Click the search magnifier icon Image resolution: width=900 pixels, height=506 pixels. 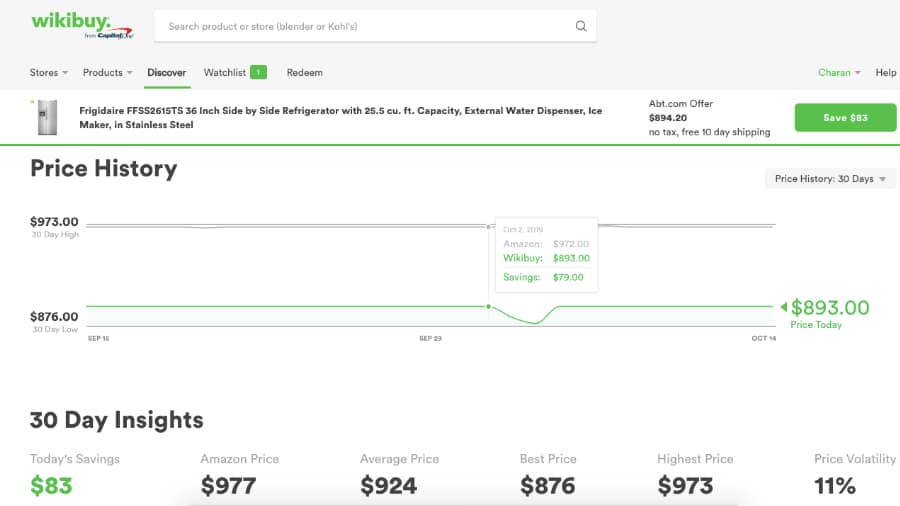(x=581, y=26)
